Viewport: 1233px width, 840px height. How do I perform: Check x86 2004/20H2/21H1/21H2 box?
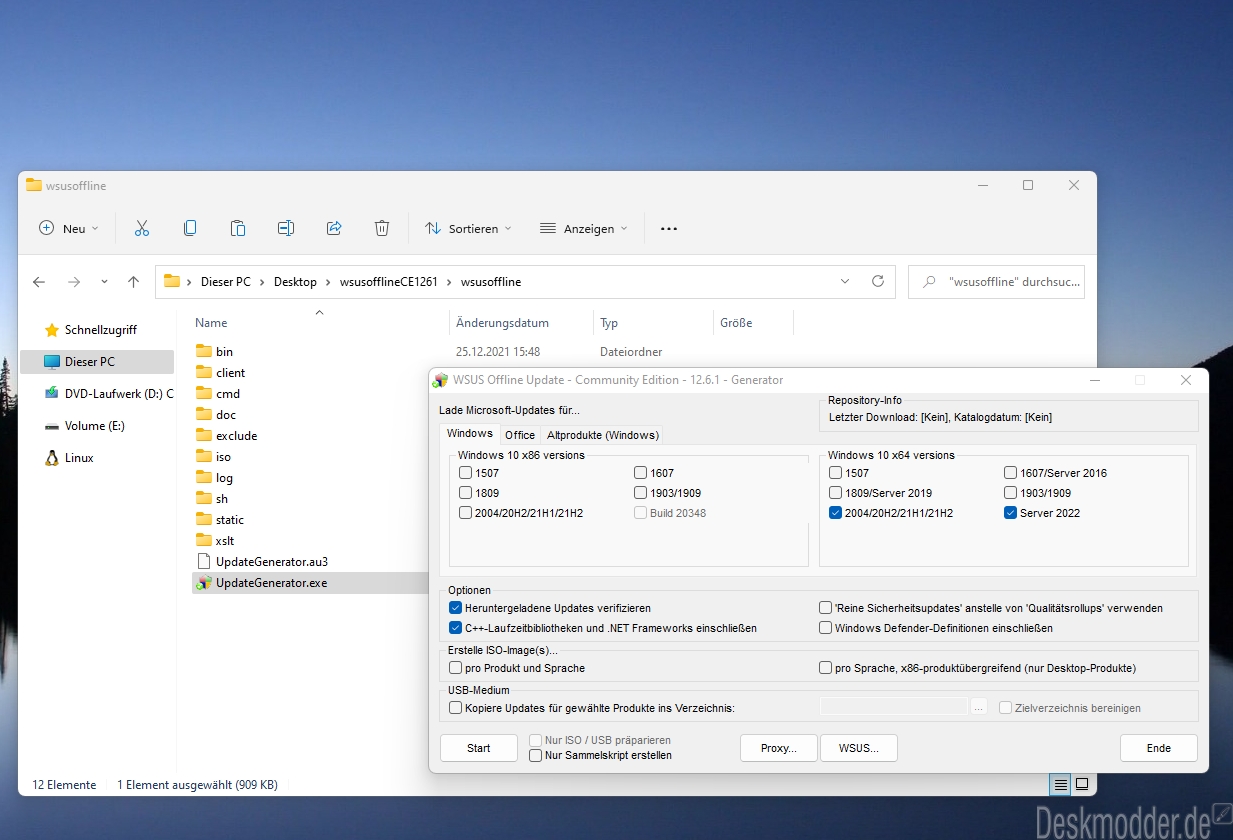coord(466,513)
